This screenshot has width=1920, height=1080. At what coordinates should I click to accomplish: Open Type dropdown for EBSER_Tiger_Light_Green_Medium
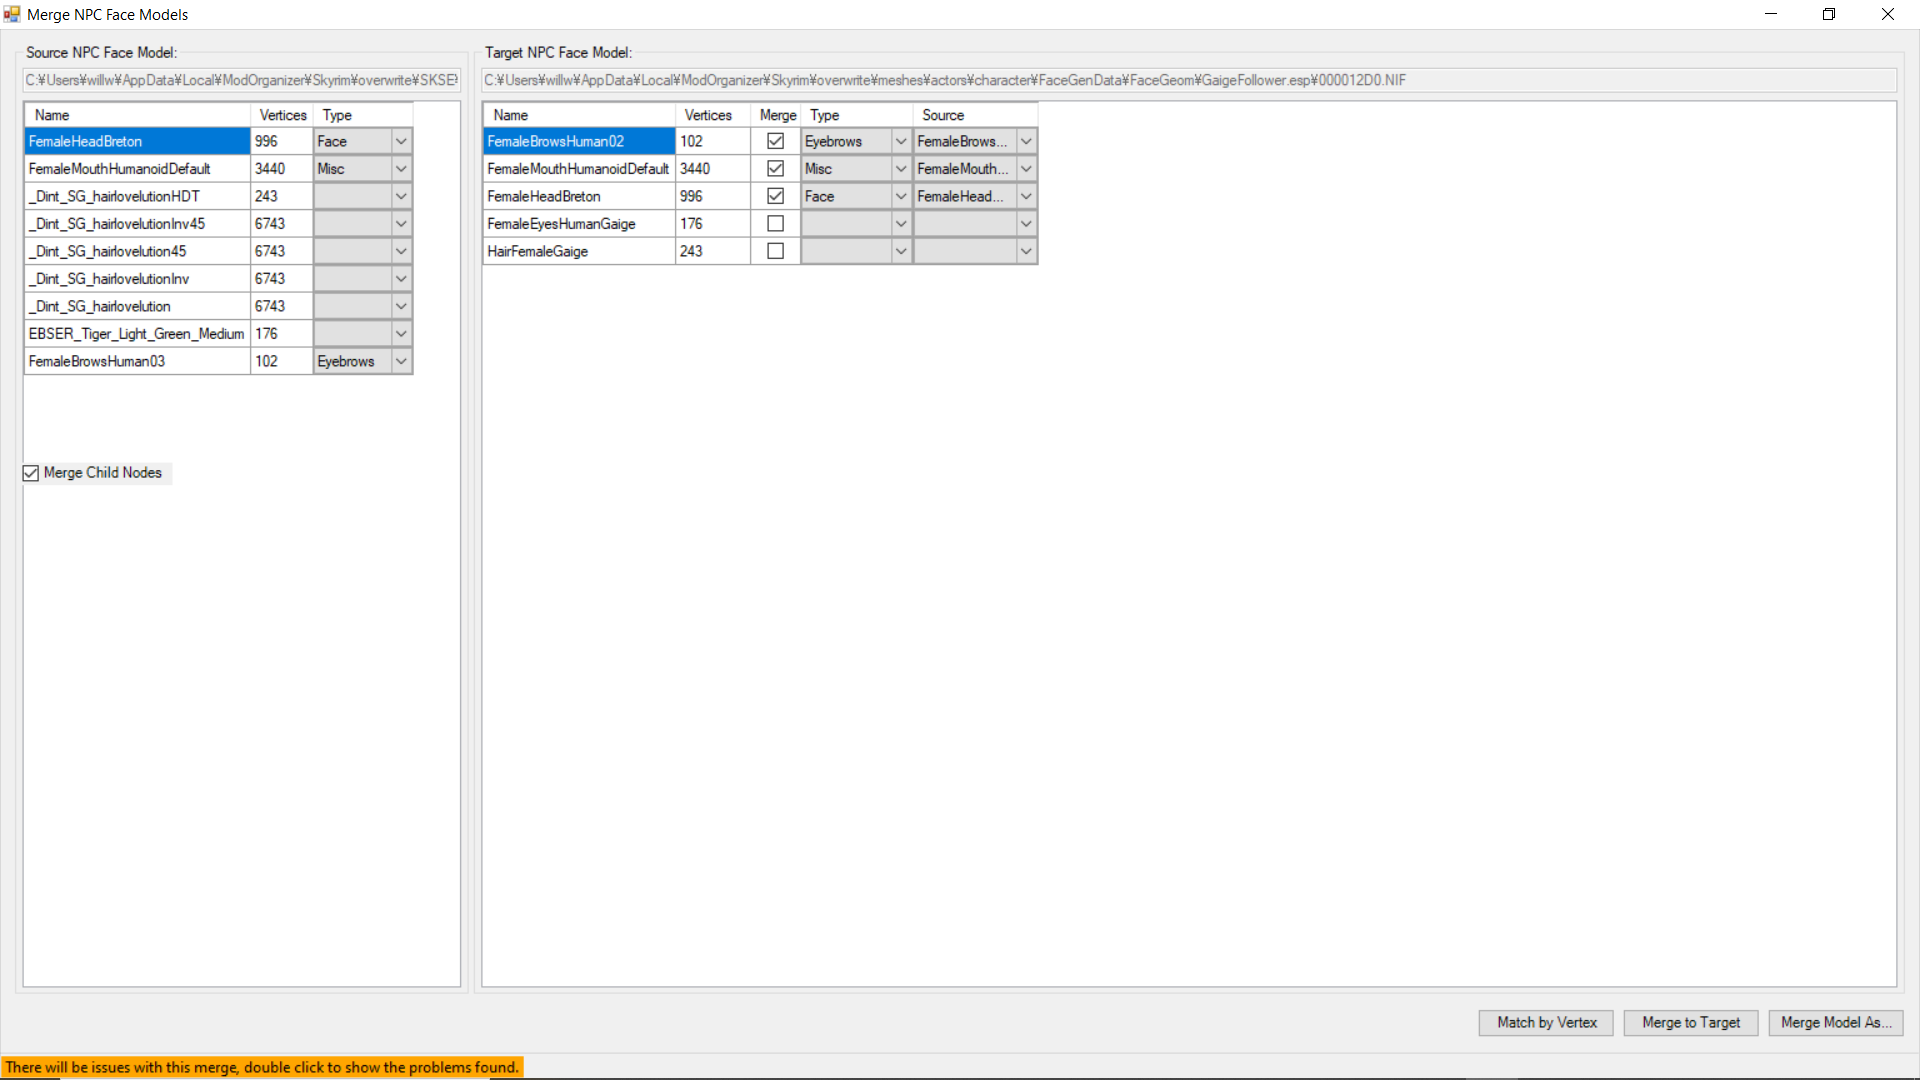(x=400, y=333)
